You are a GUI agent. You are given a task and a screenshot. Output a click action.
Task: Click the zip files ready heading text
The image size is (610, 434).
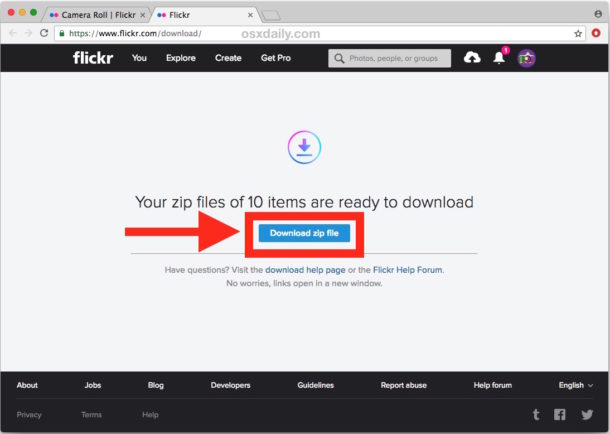click(304, 202)
